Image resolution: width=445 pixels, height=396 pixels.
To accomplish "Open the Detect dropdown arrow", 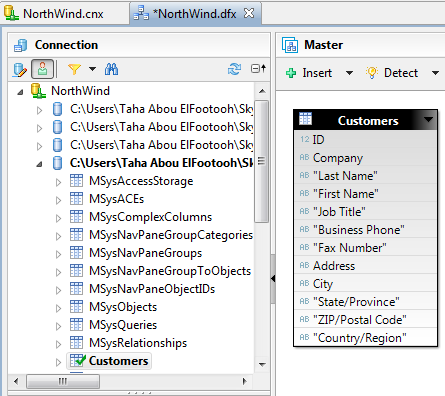I will click(435, 73).
